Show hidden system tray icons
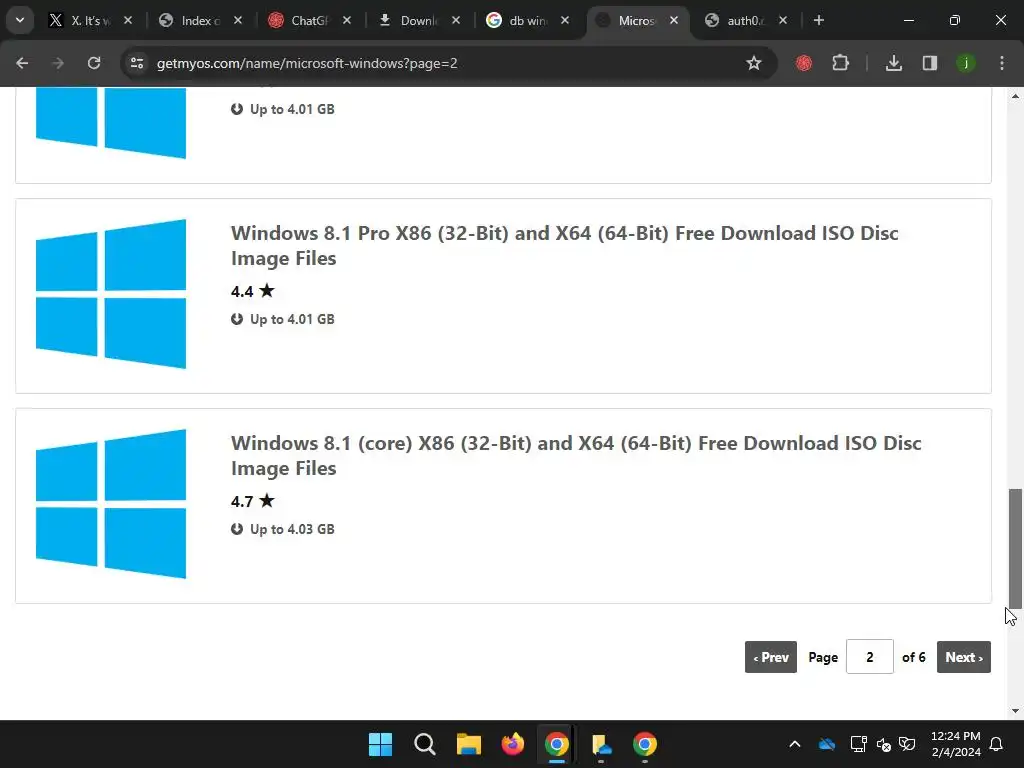 [795, 744]
